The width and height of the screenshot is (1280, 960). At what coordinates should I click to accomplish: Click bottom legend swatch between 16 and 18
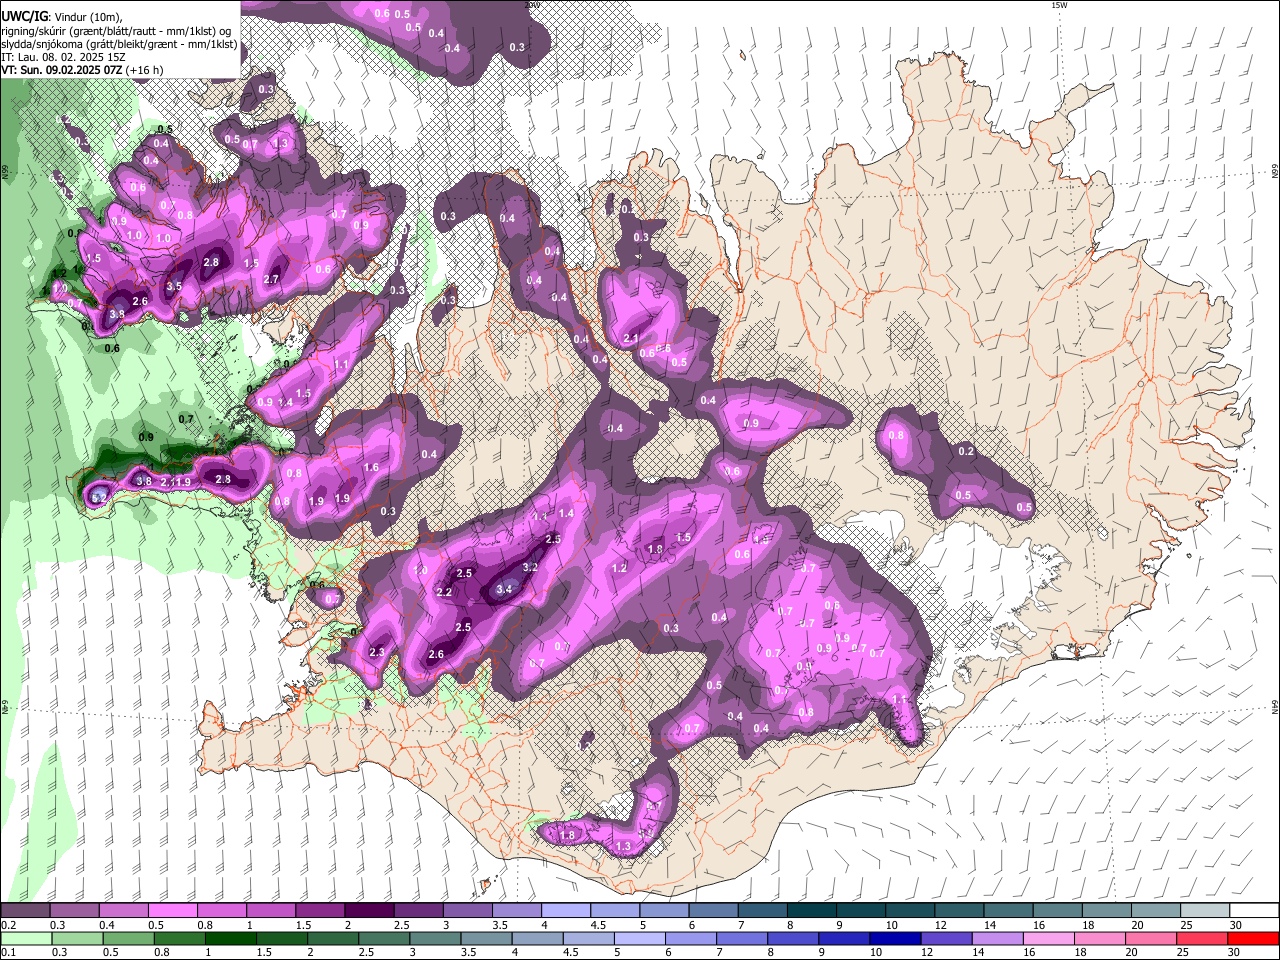pyautogui.click(x=1050, y=938)
